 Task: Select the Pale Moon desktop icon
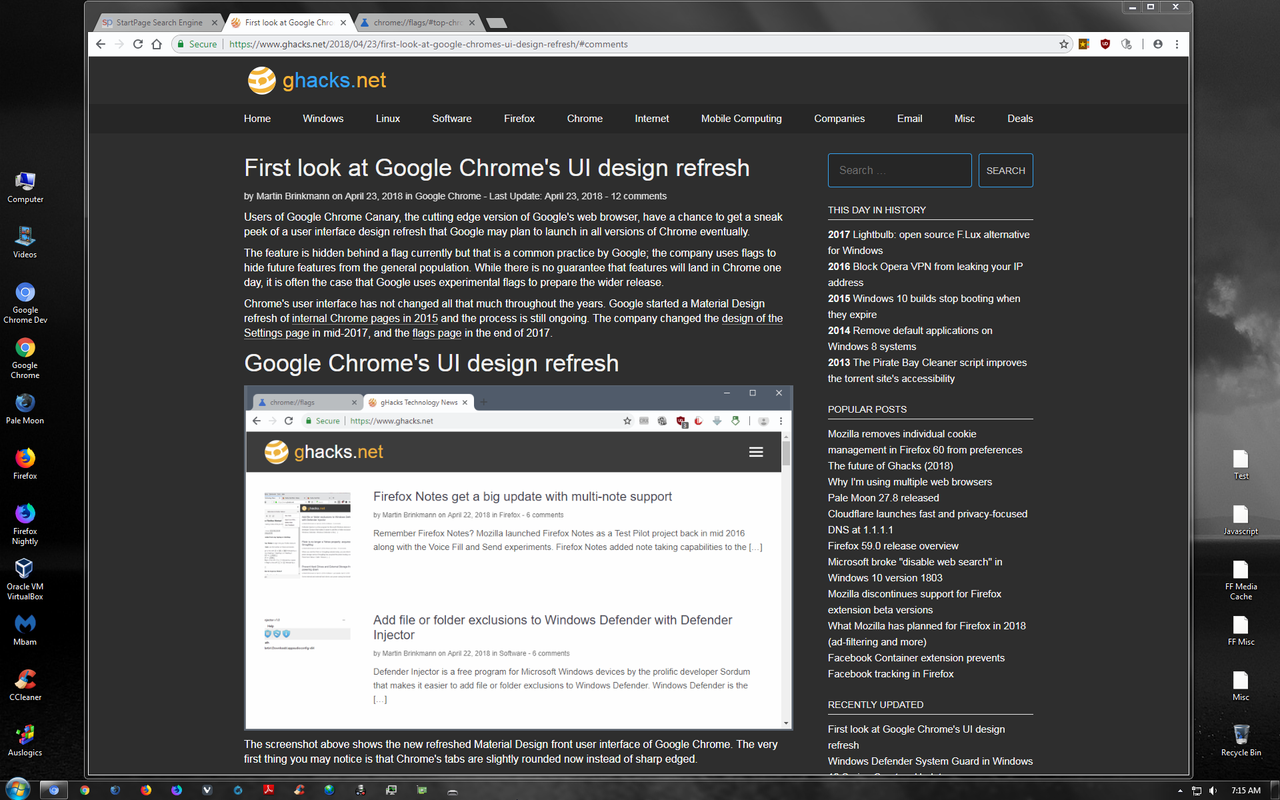(25, 408)
